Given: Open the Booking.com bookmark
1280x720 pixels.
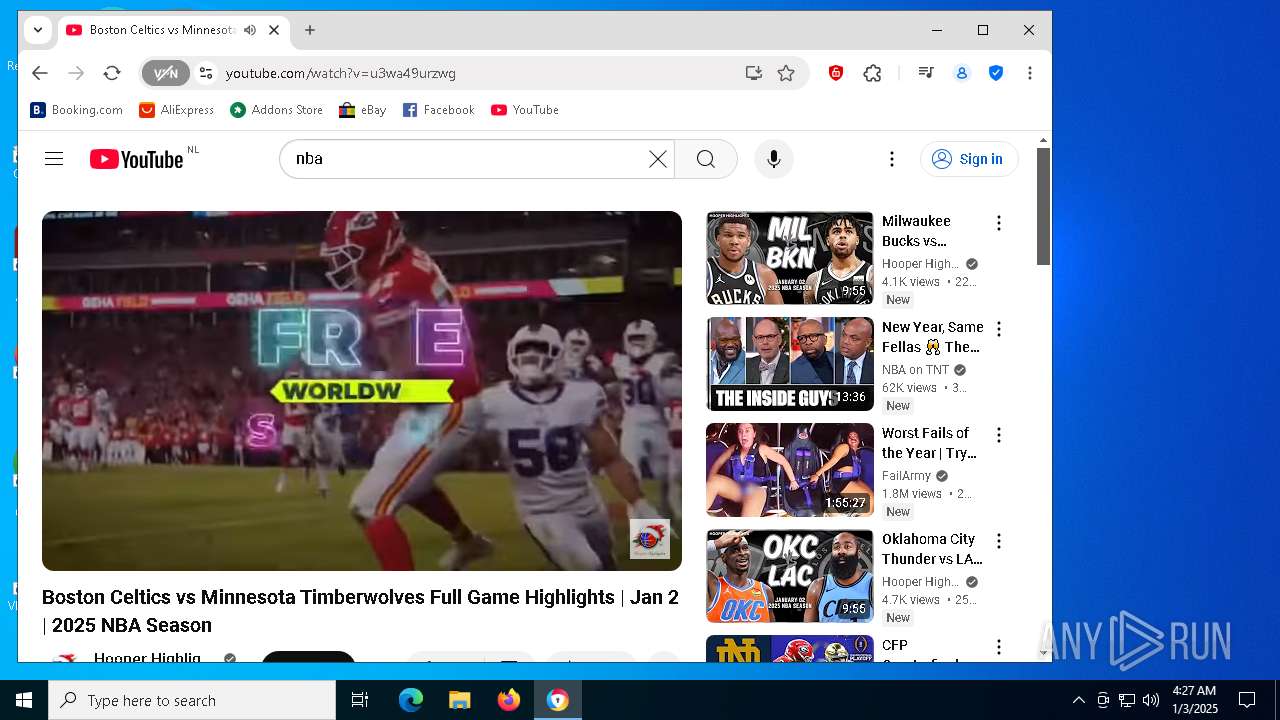Looking at the screenshot, I should click(x=77, y=110).
